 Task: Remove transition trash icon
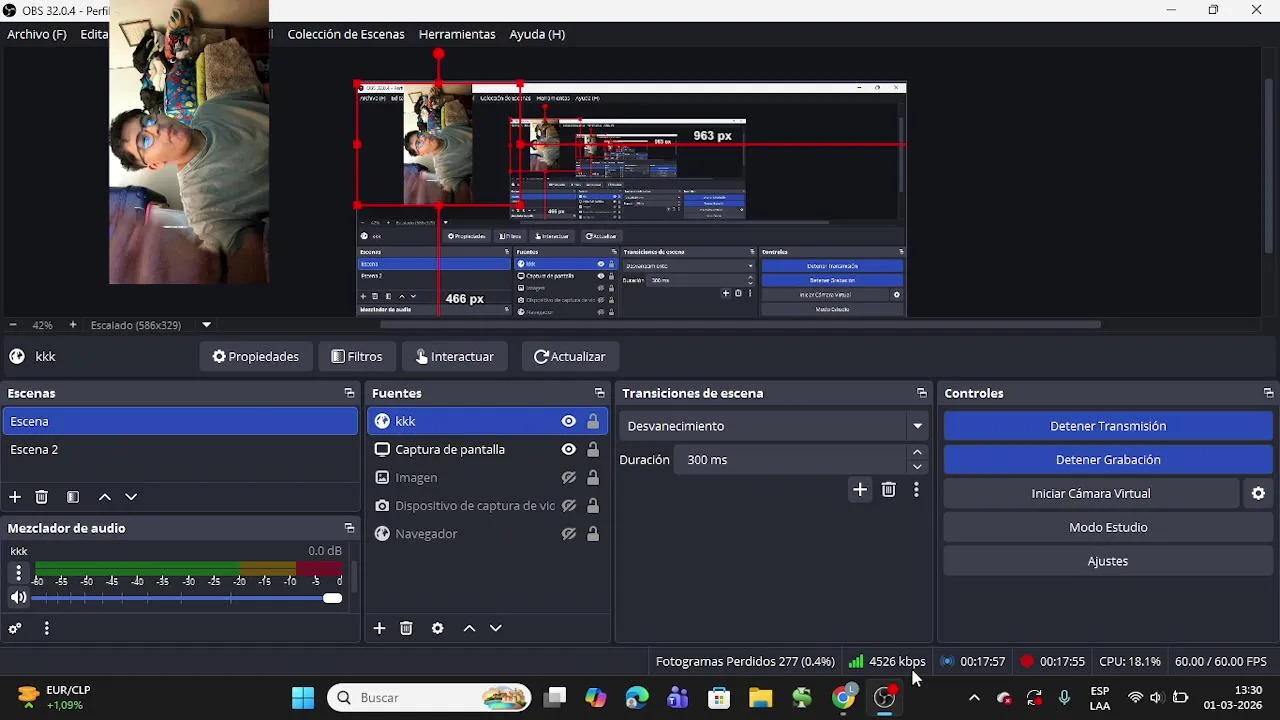click(888, 489)
